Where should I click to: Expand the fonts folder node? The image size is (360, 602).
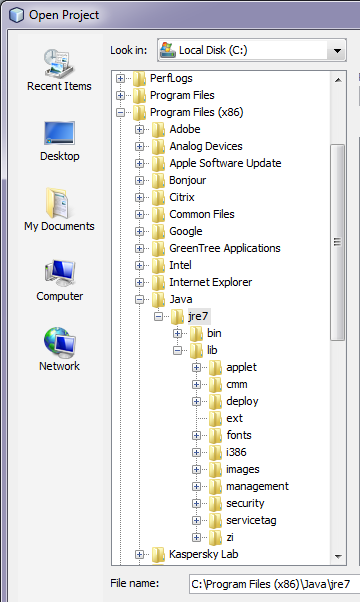tap(196, 435)
